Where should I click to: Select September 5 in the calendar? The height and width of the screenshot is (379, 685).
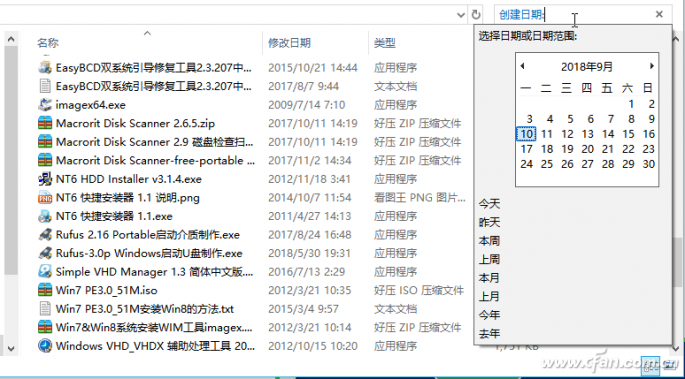pos(571,119)
